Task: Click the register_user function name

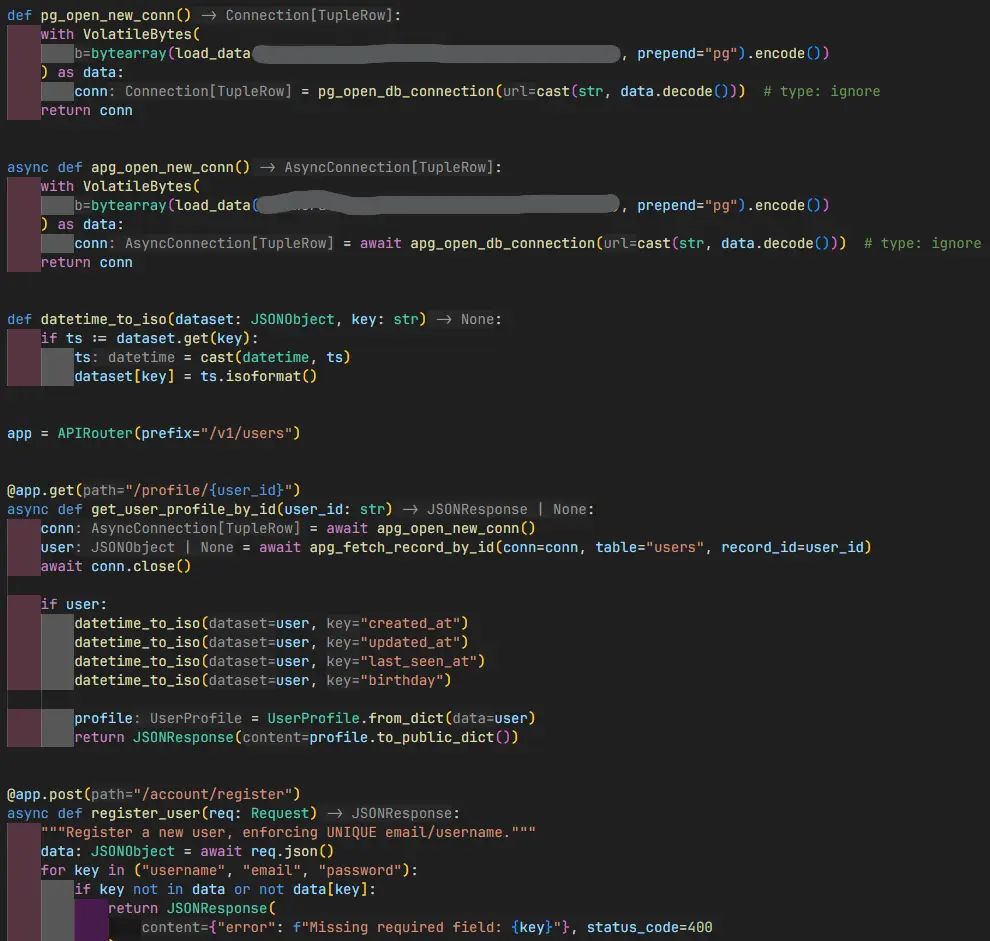Action: (145, 813)
